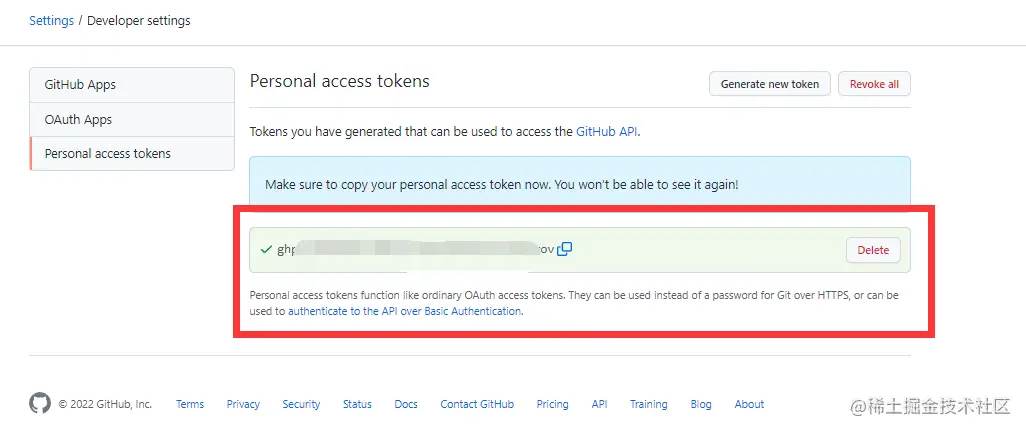Open the Status footer link
The image size is (1026, 432).
coord(357,404)
